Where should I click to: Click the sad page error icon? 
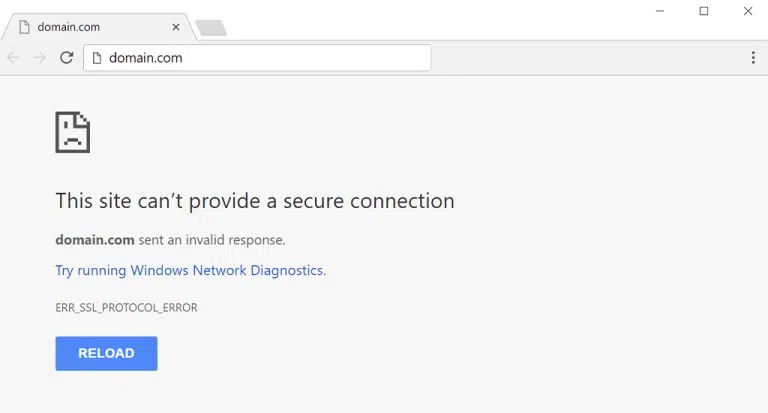(x=73, y=132)
